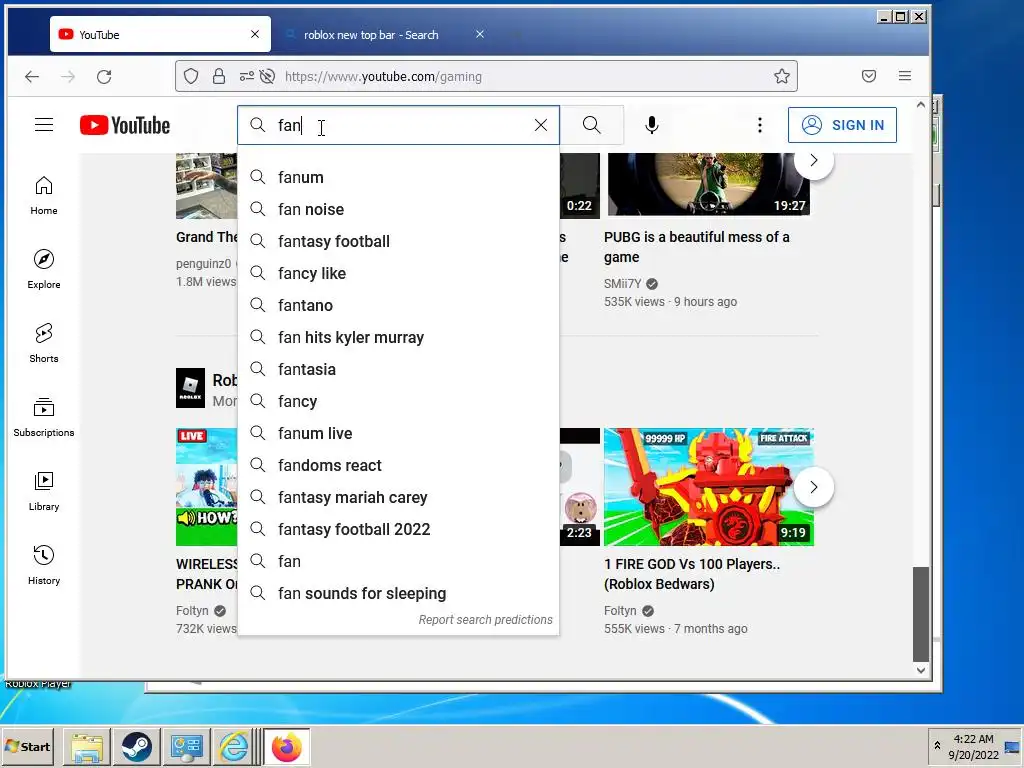
Task: Select the "fantasy football" suggestion (not 2022)
Action: [x=398, y=242]
